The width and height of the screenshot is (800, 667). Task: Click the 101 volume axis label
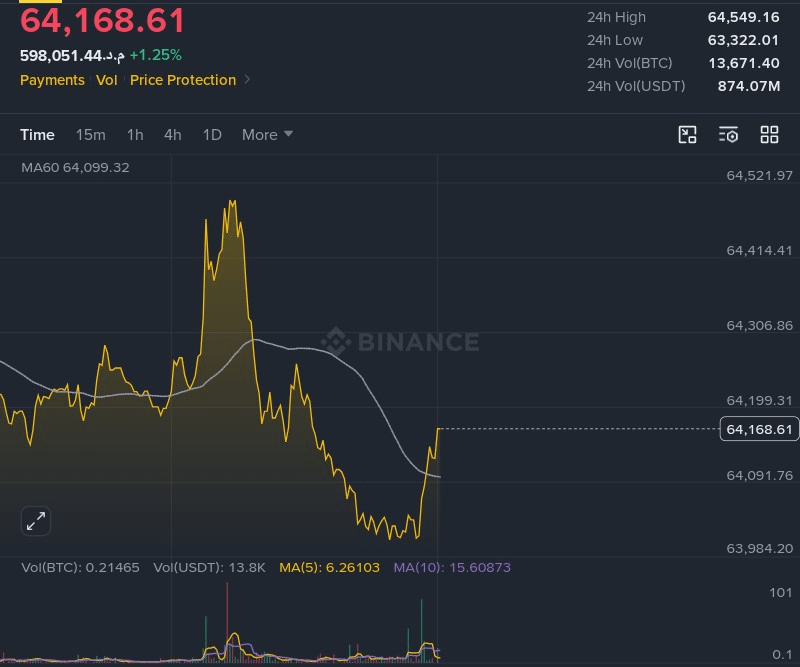pos(781,592)
